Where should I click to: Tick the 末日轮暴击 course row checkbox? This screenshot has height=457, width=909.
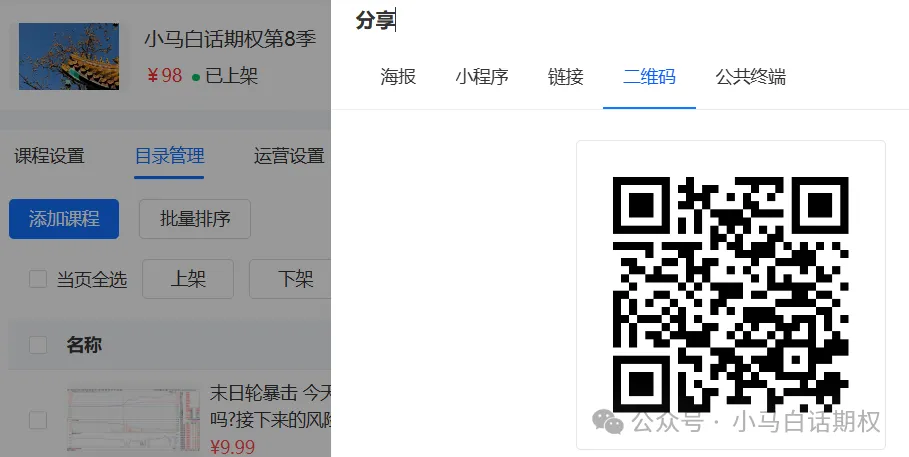38,420
